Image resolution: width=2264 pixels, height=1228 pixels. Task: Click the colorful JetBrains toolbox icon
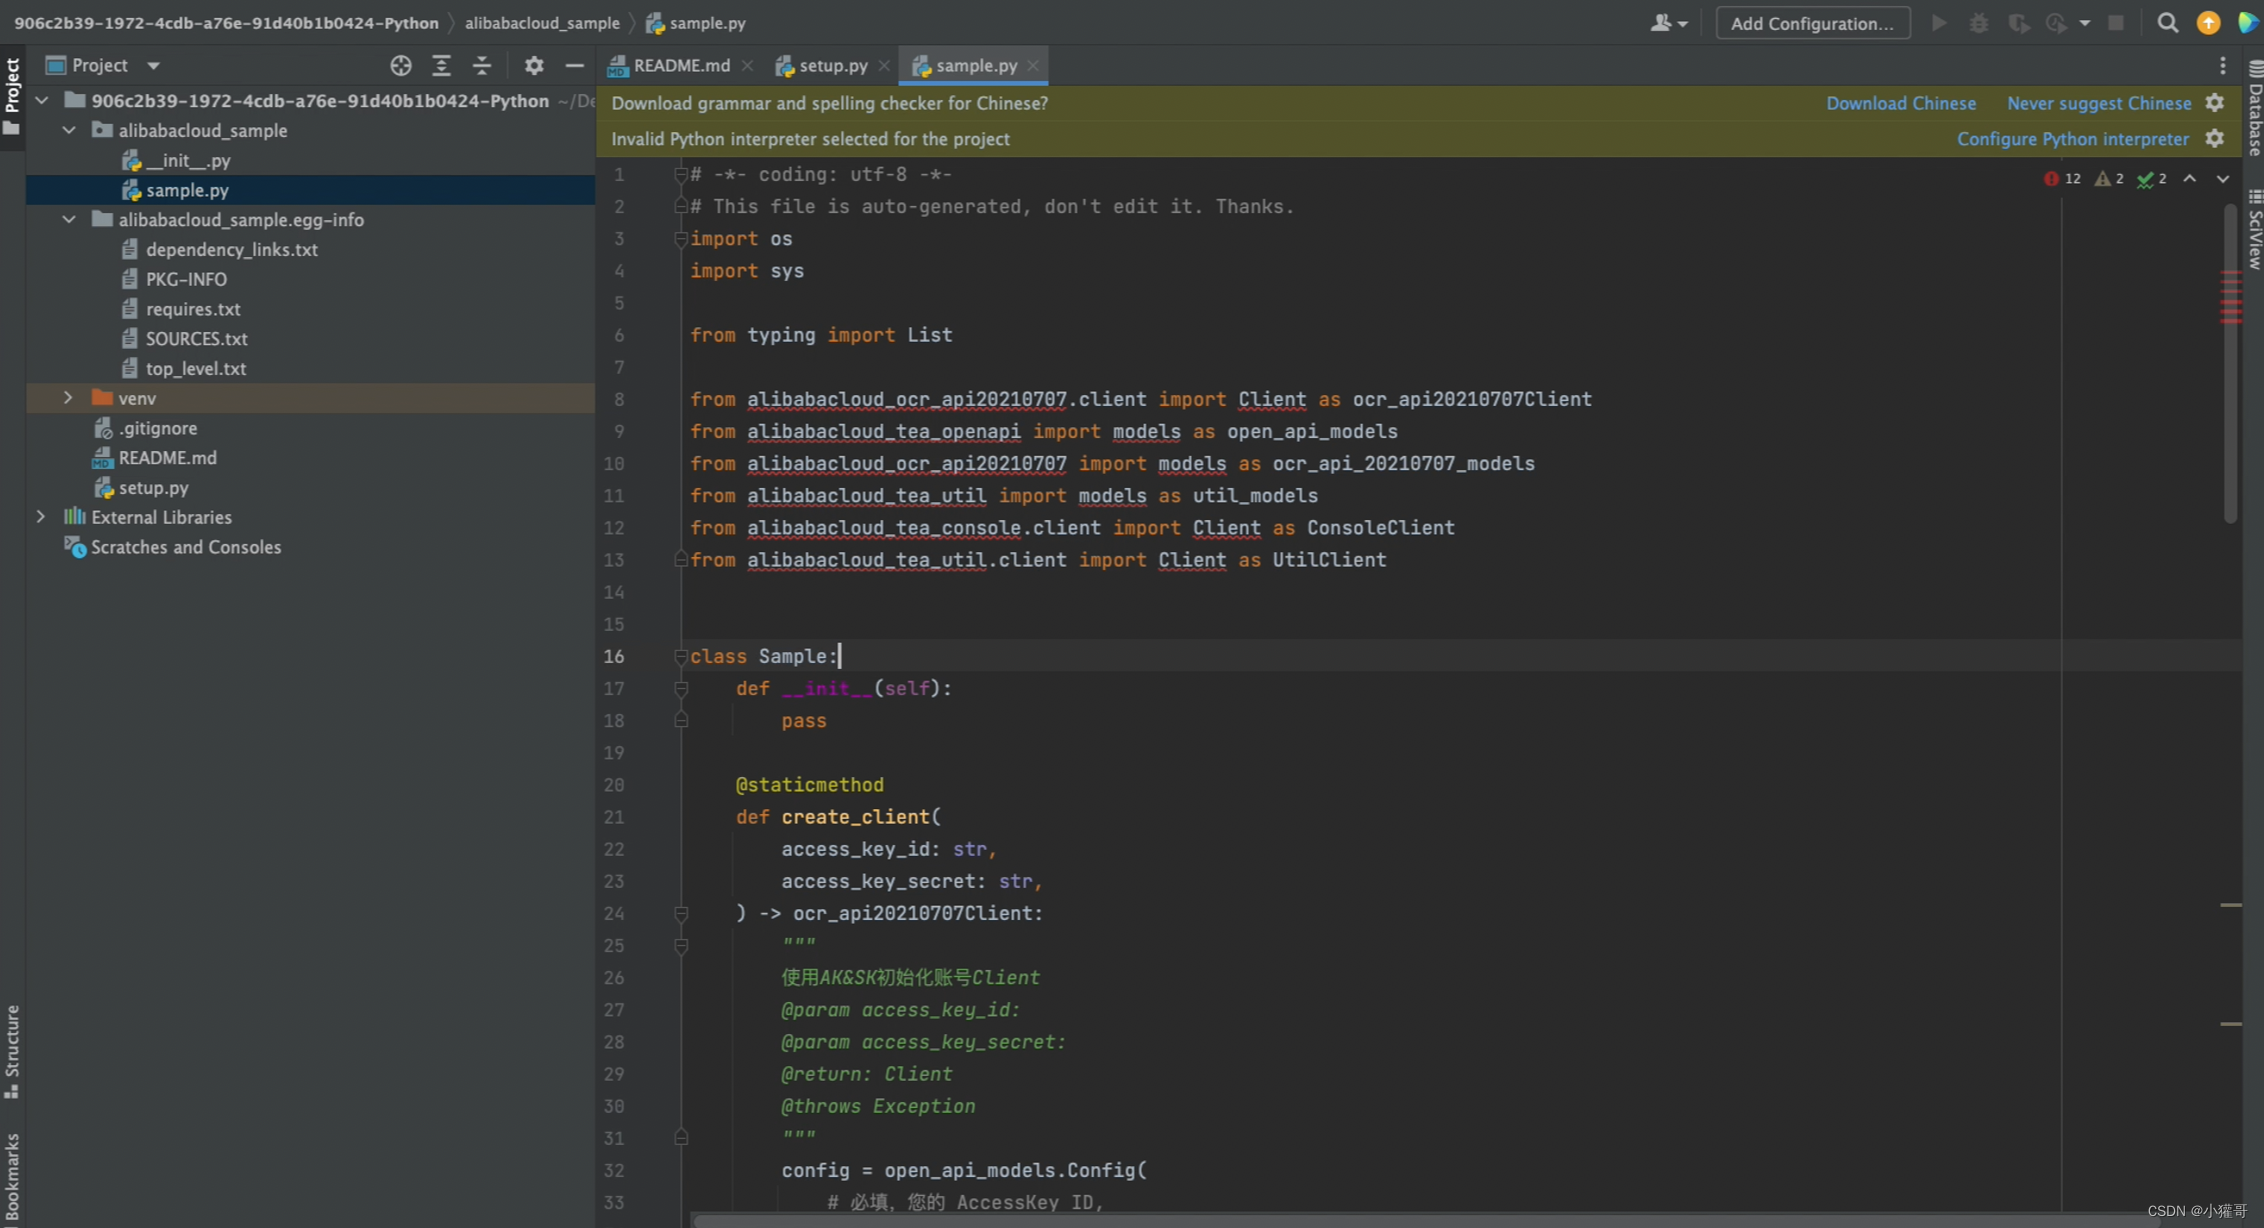(2247, 22)
